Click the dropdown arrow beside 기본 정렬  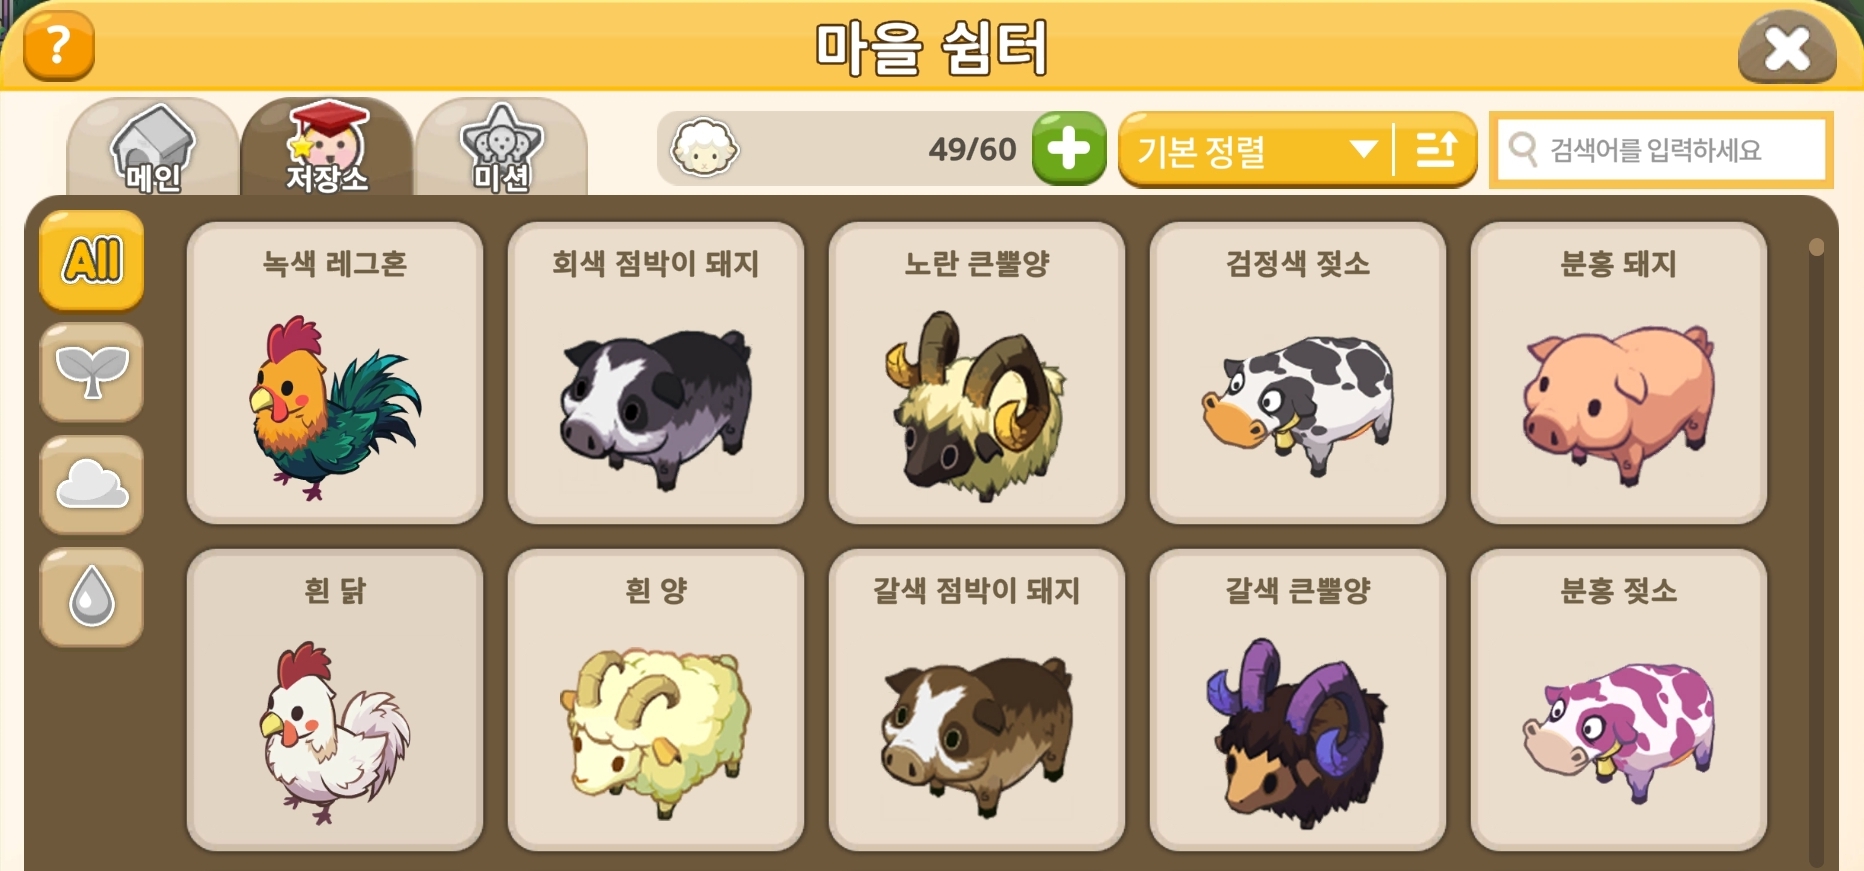click(1362, 150)
